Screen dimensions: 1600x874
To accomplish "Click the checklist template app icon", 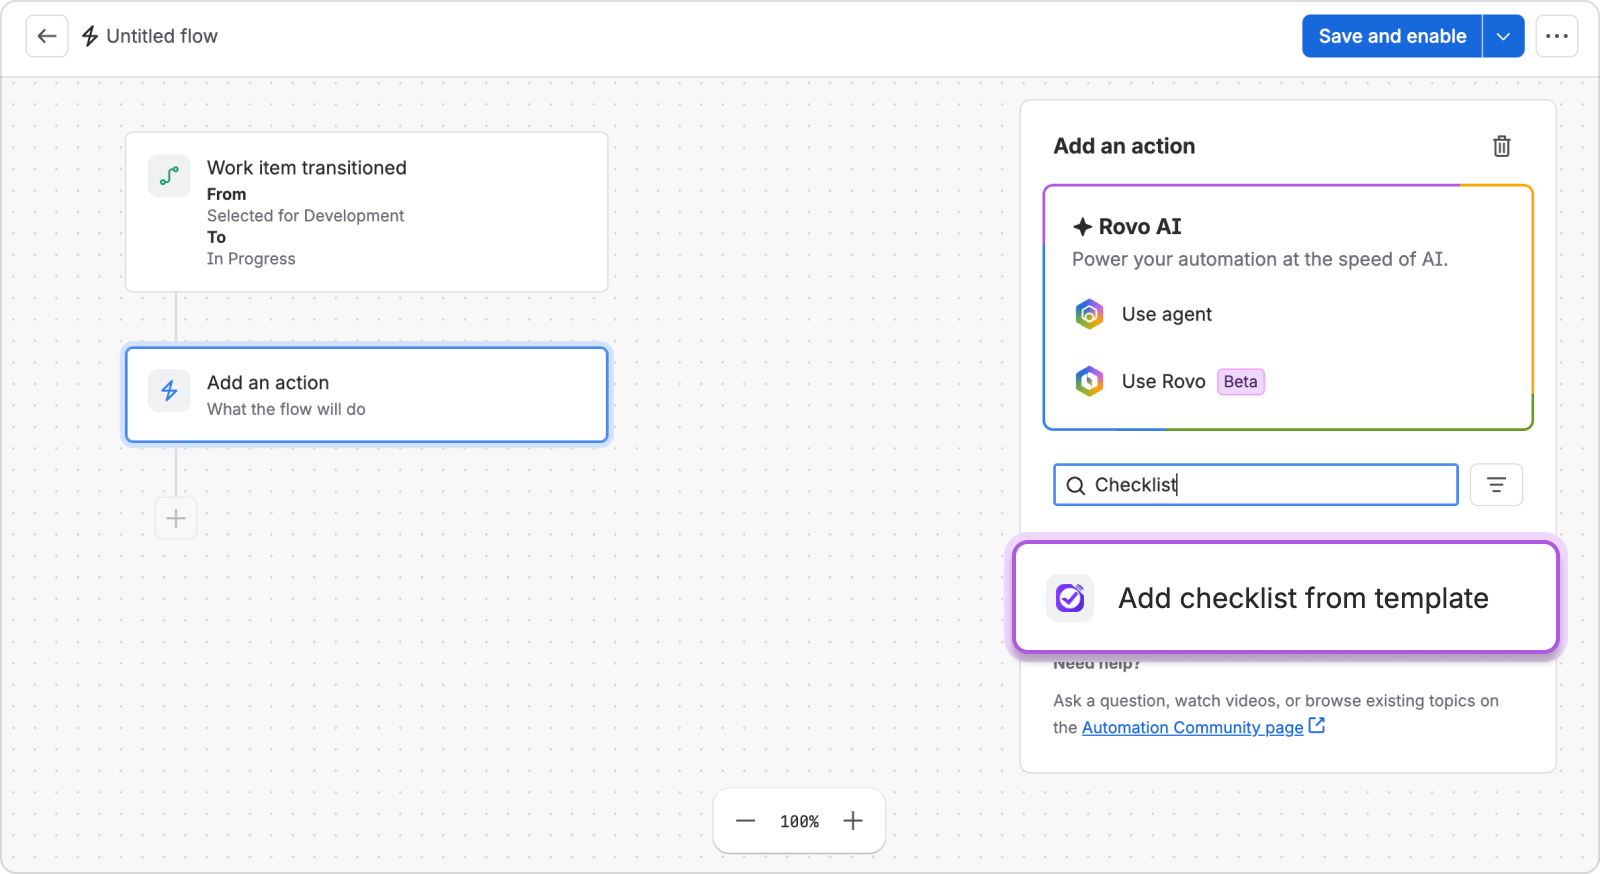I will pyautogui.click(x=1070, y=598).
